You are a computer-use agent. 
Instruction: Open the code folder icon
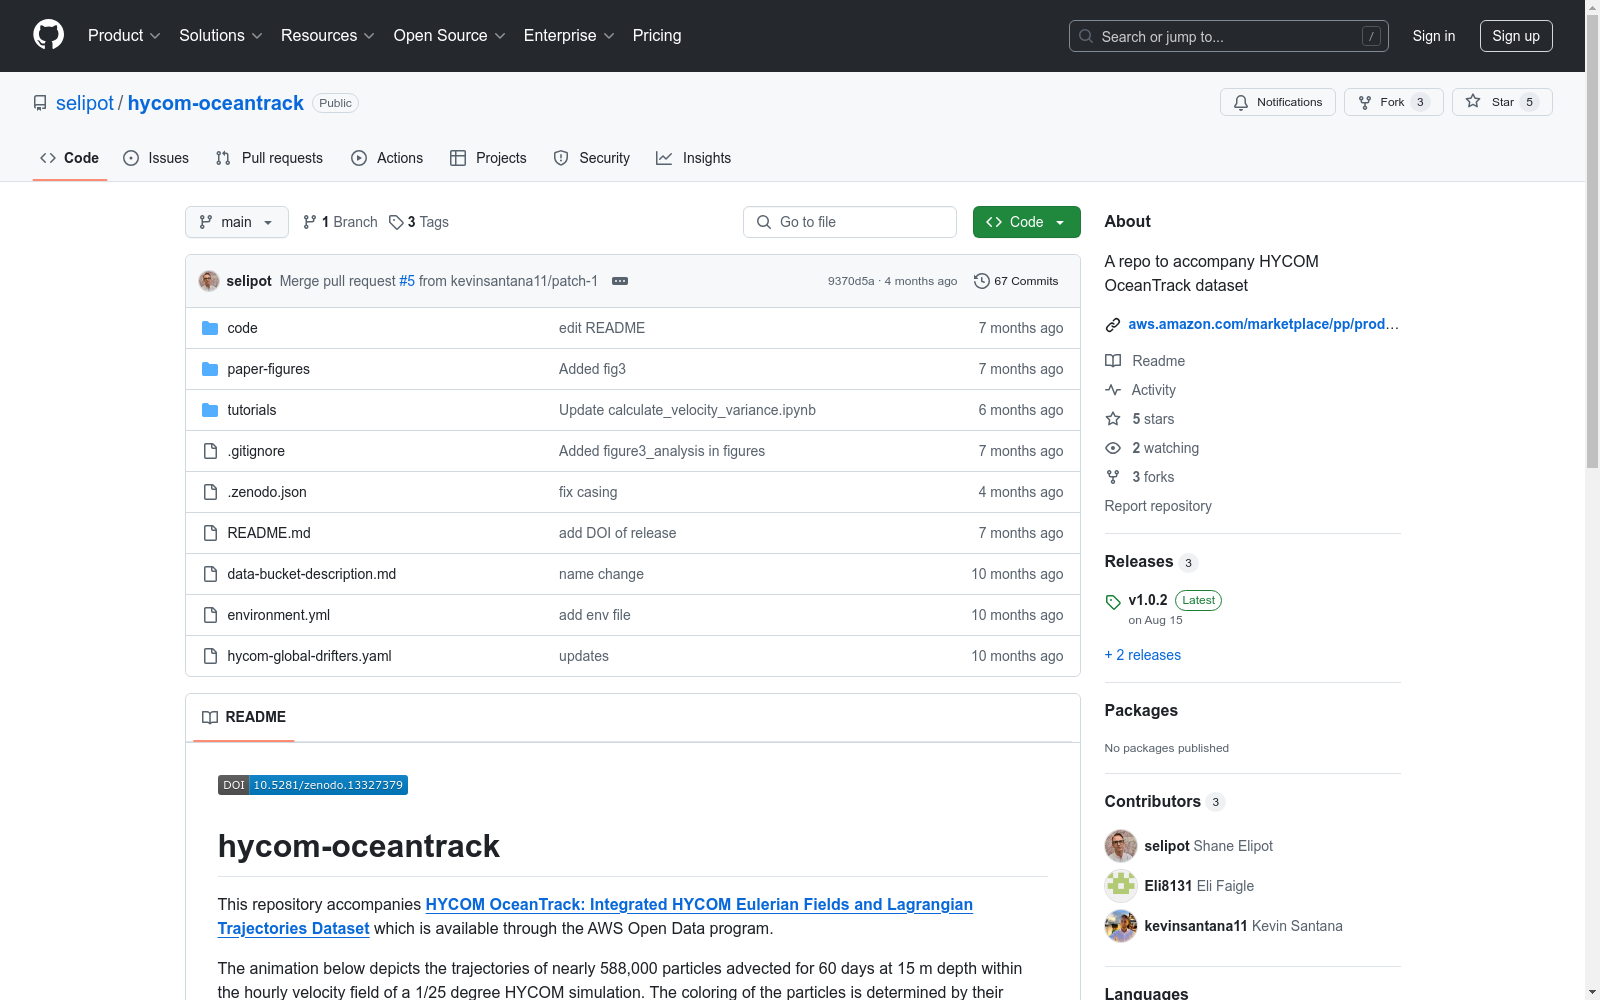210,328
